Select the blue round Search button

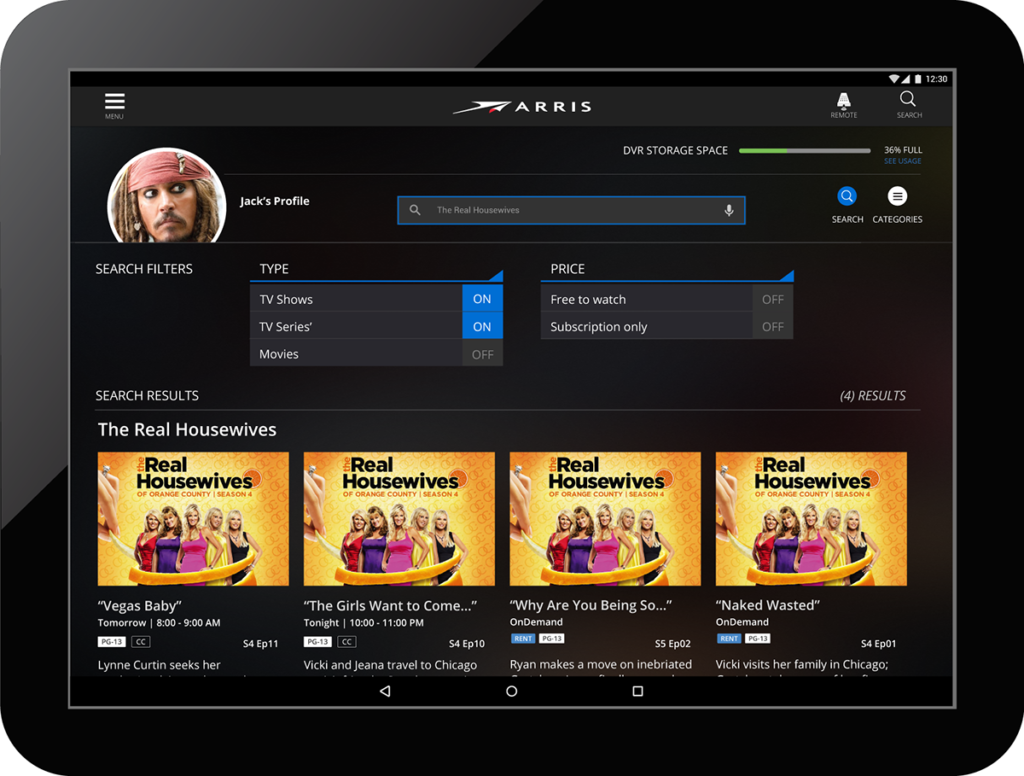coord(847,196)
